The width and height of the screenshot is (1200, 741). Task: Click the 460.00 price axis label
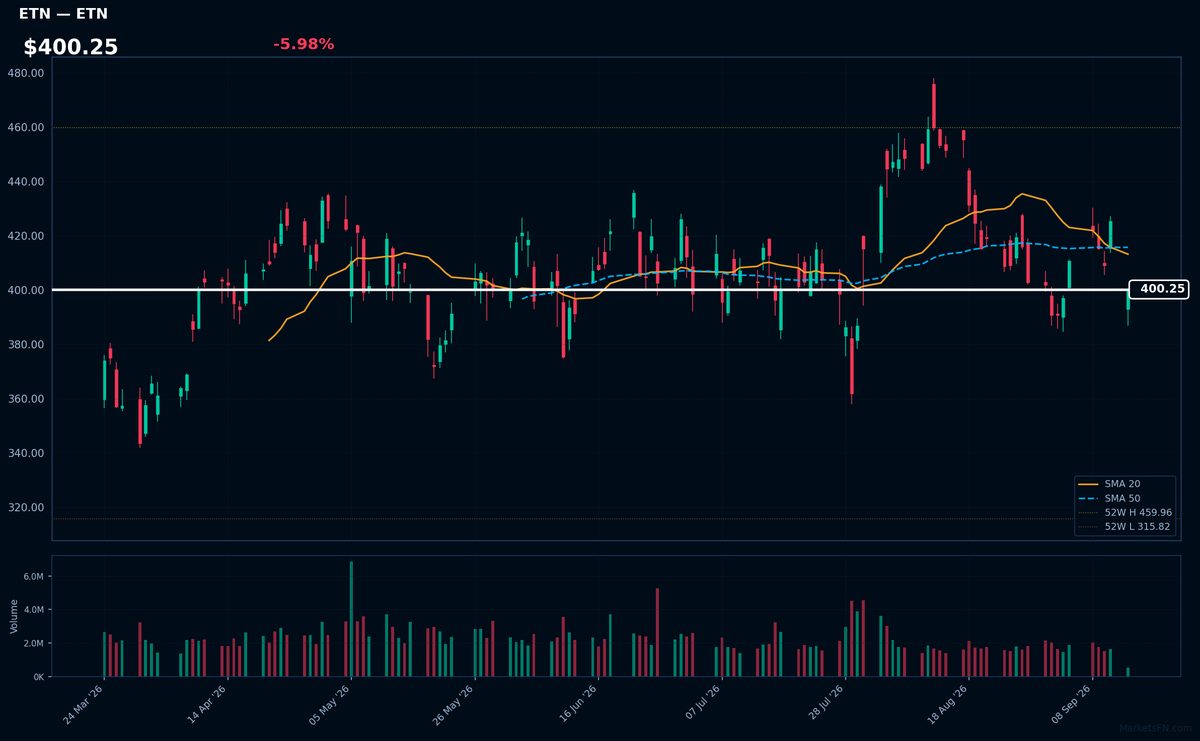tap(25, 128)
